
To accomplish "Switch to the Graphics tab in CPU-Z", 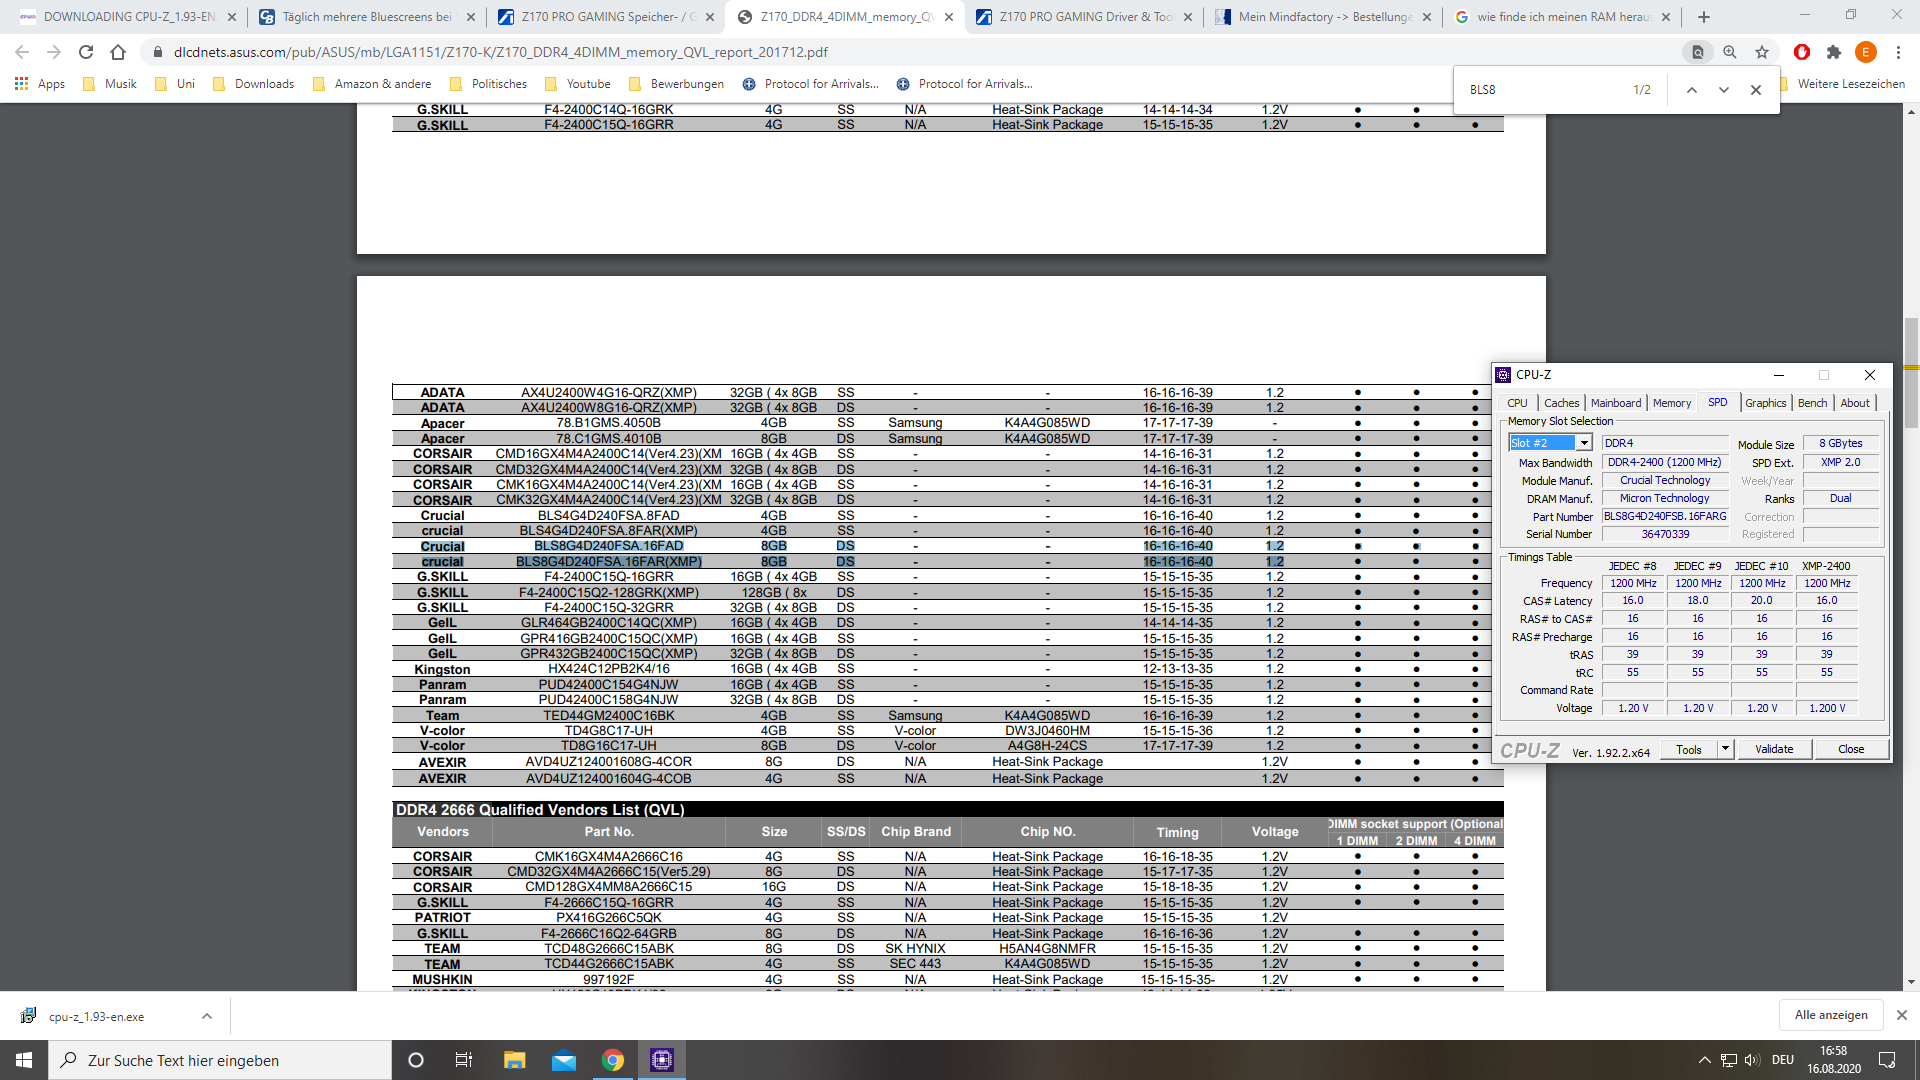I will pyautogui.click(x=1765, y=403).
